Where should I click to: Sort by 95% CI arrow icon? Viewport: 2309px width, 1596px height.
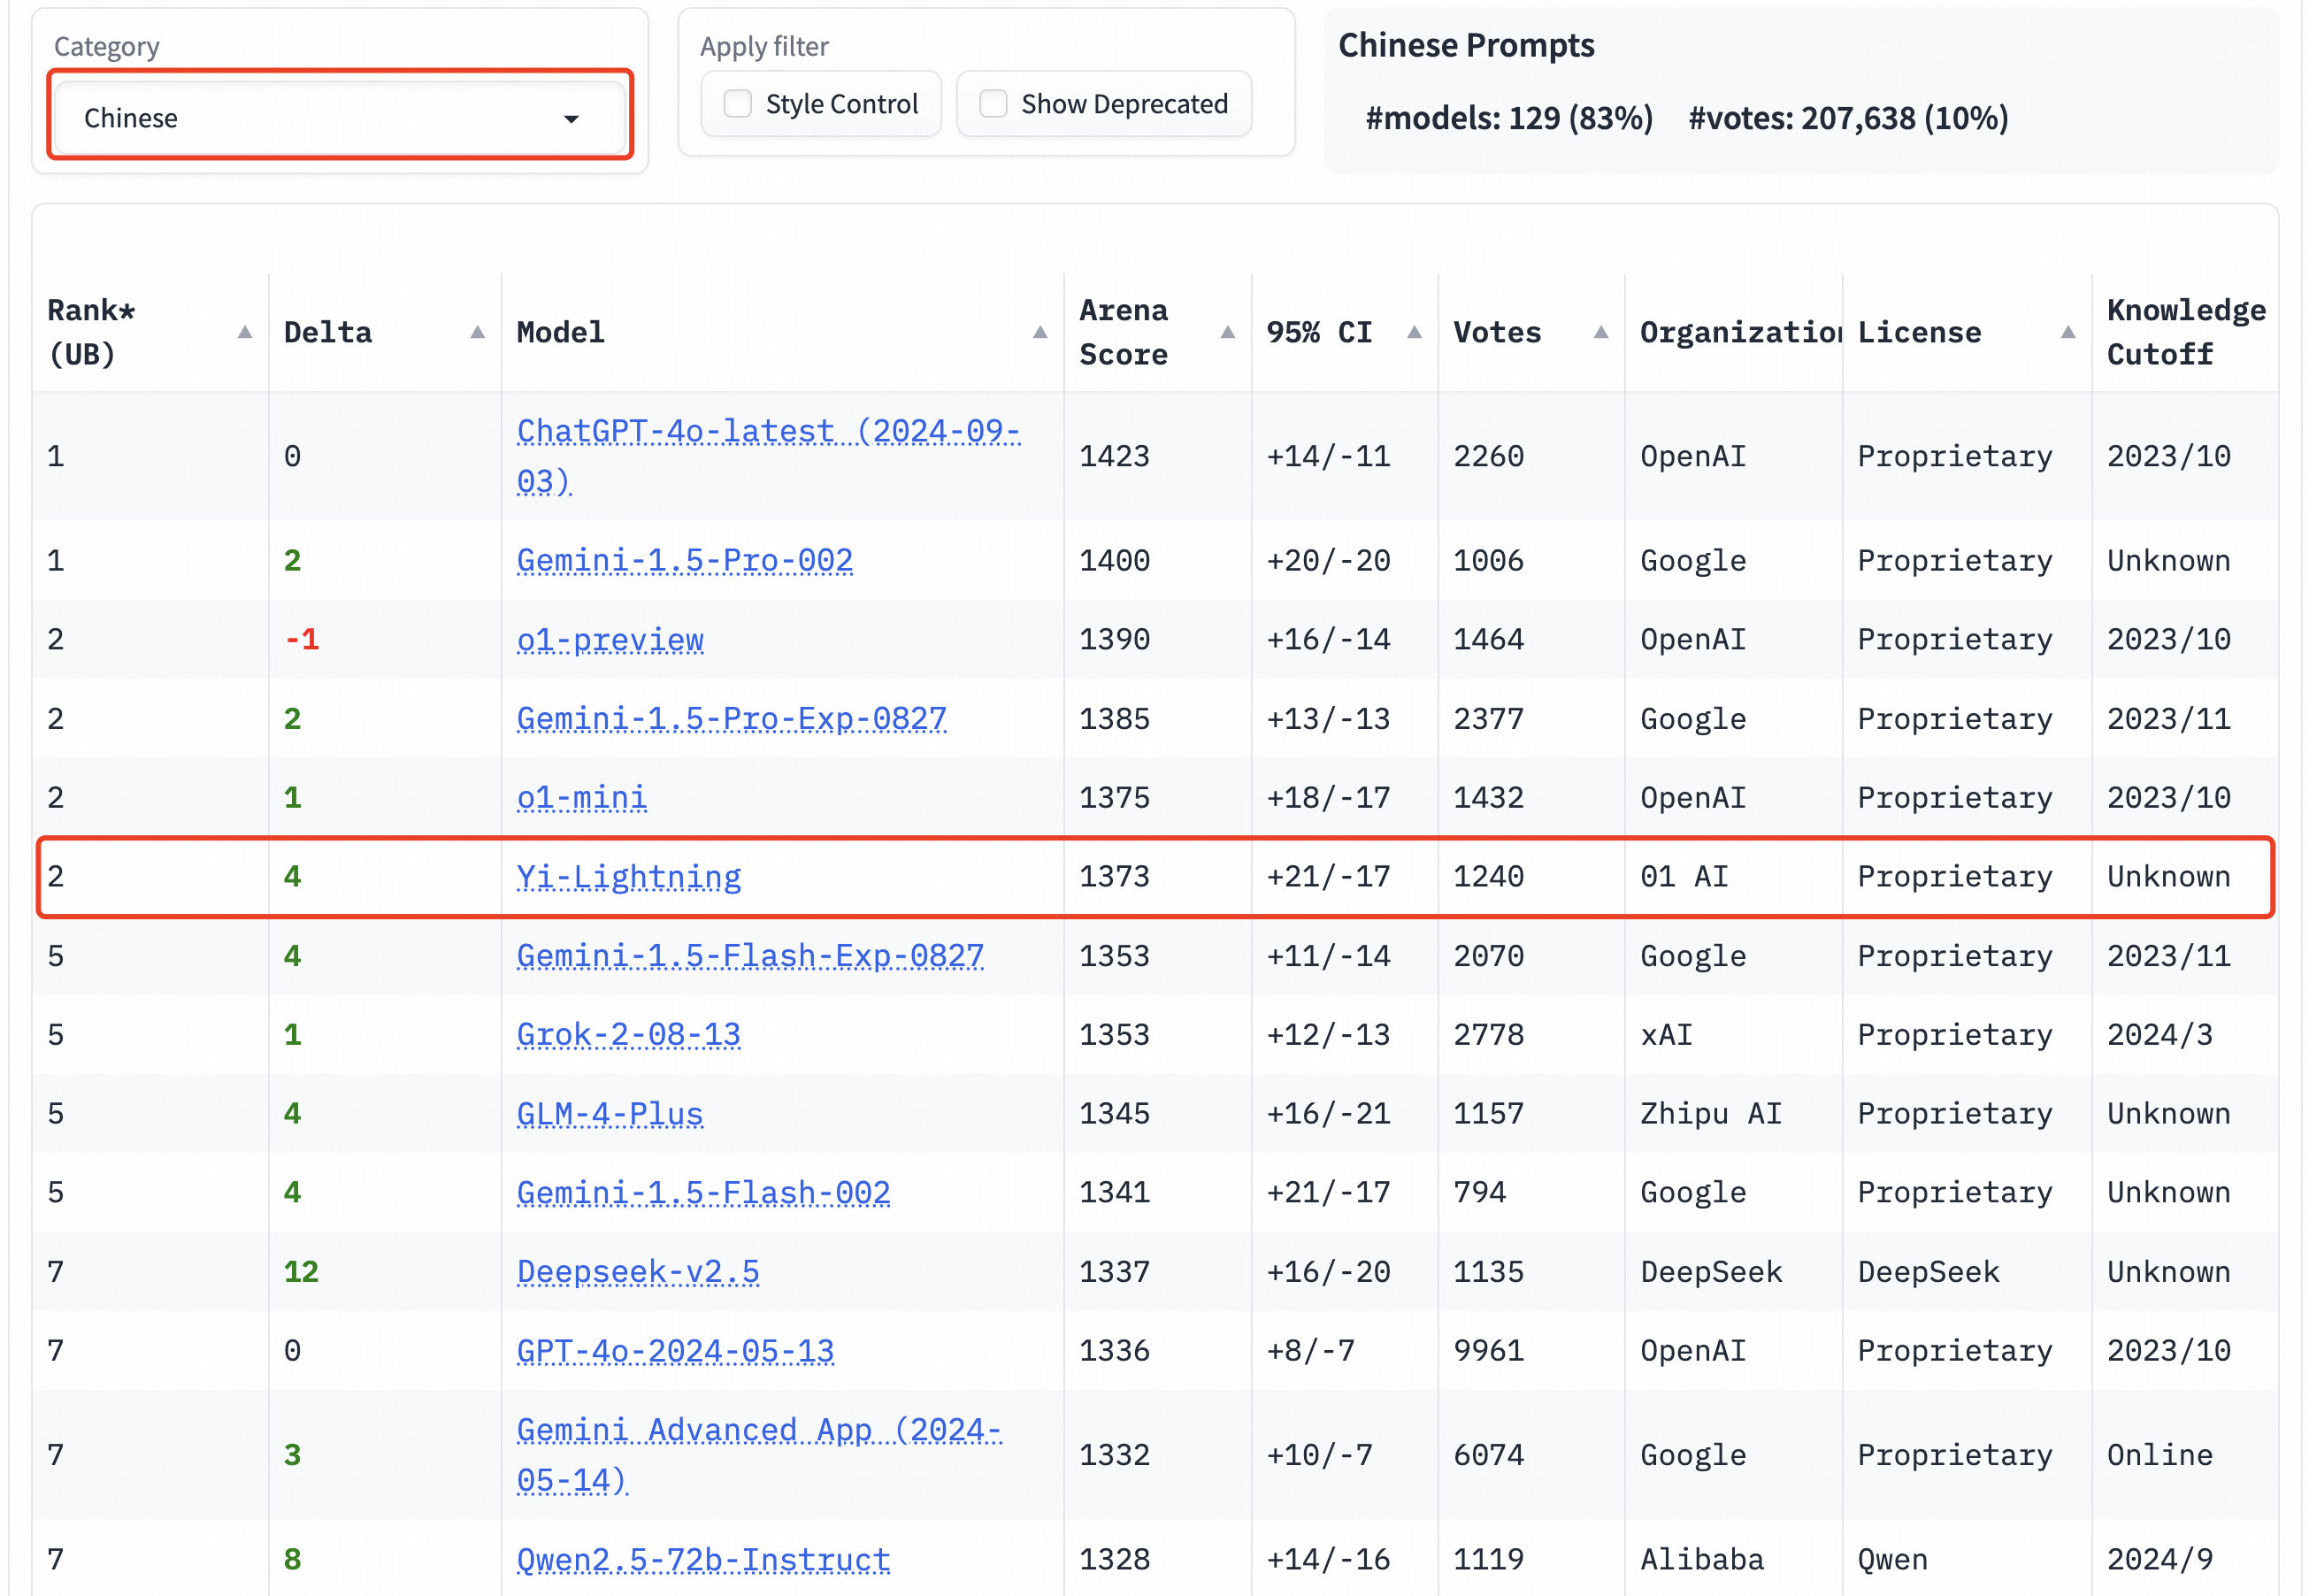point(1413,332)
